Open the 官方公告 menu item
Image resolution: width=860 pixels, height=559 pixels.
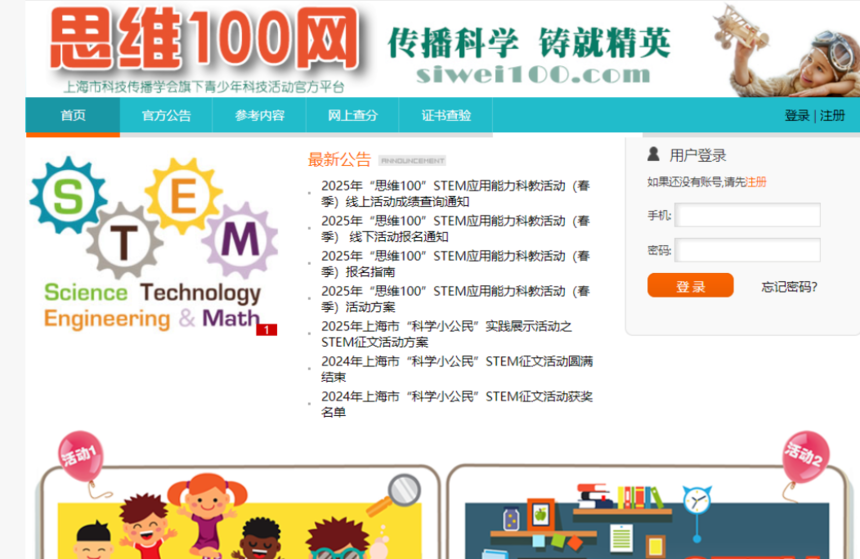tap(166, 115)
